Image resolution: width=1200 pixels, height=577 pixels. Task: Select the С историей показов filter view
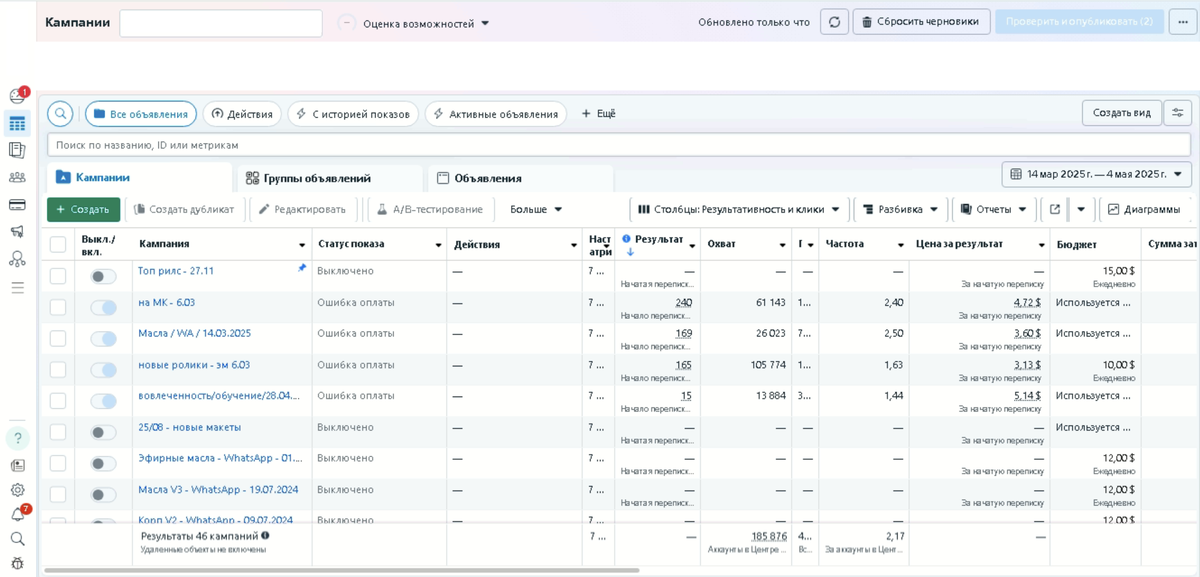(352, 114)
